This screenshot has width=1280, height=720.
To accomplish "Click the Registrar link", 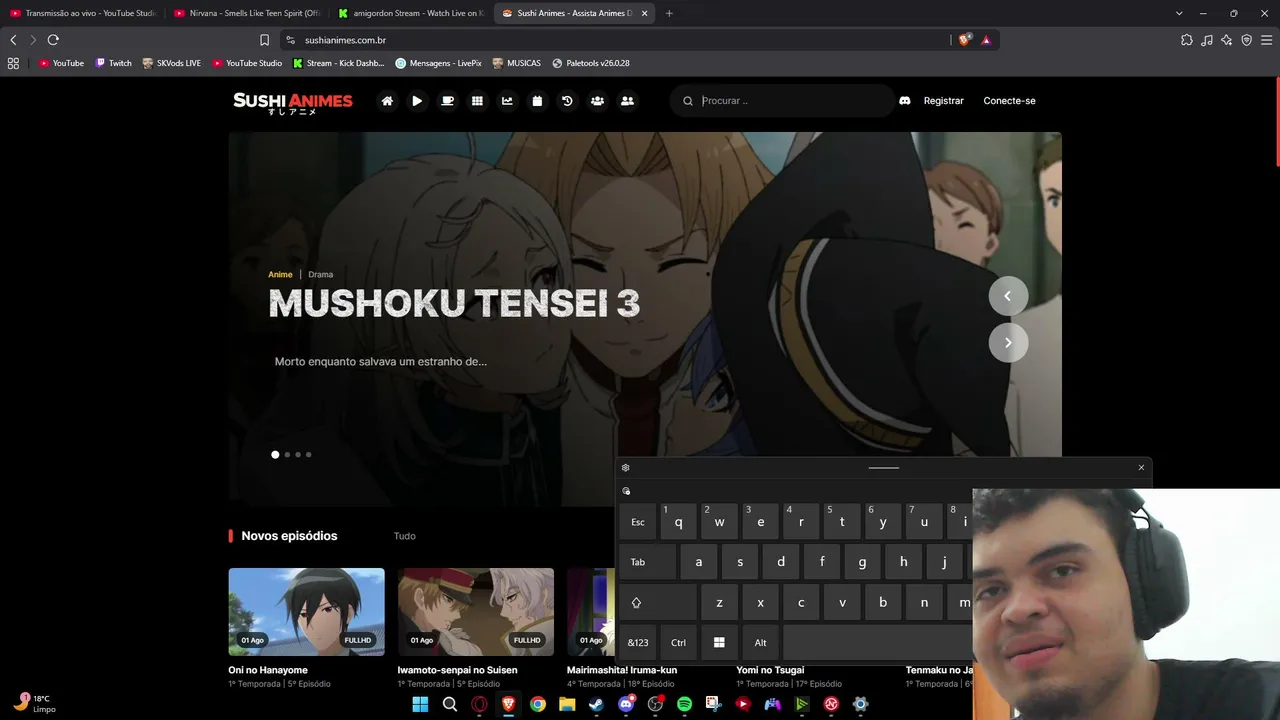I will (944, 101).
